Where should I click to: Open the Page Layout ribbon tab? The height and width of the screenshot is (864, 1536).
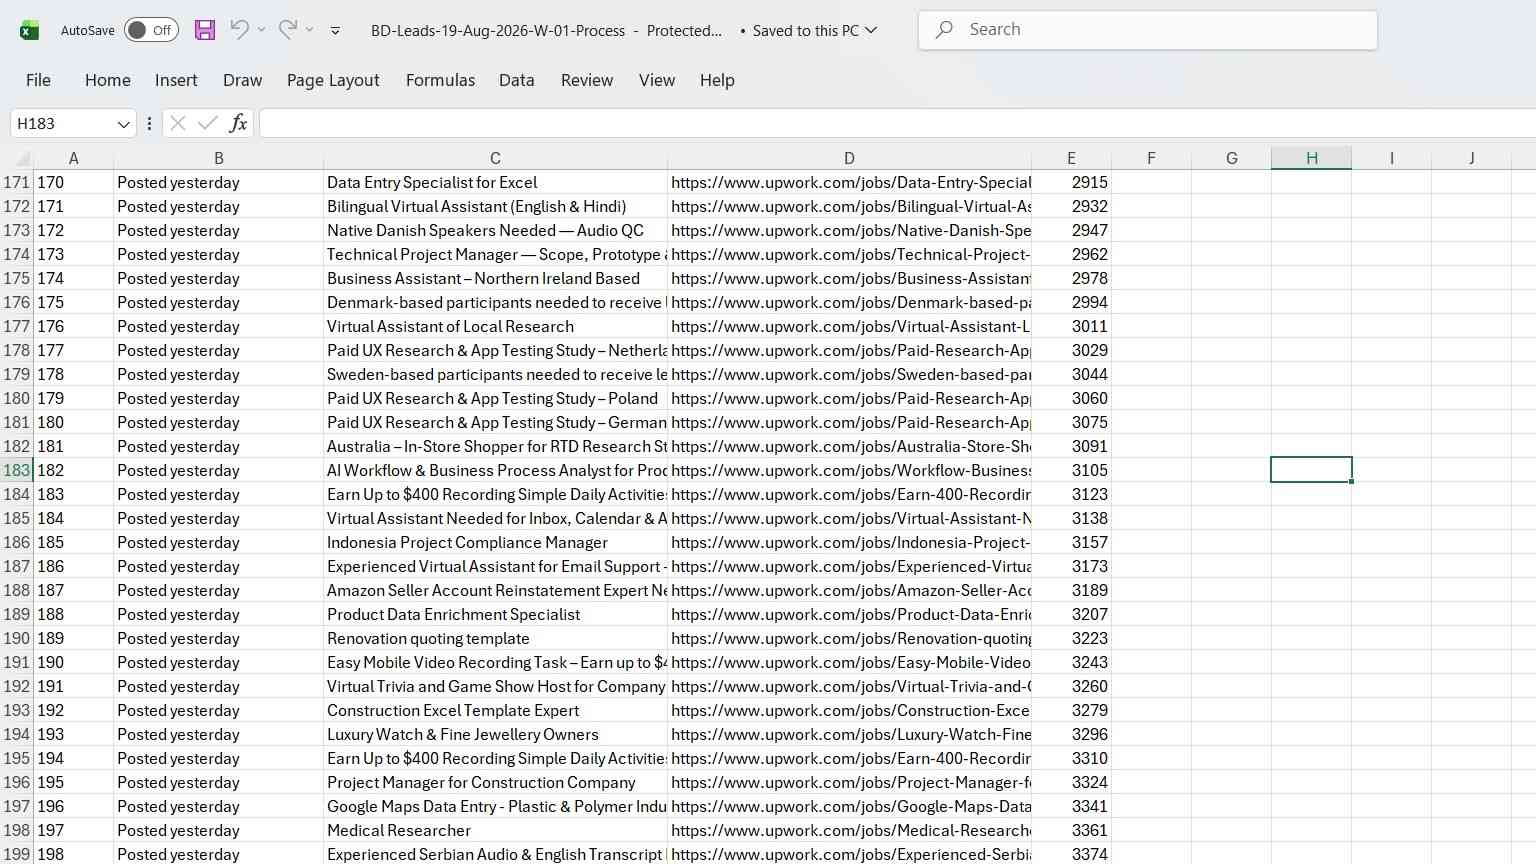coord(333,80)
